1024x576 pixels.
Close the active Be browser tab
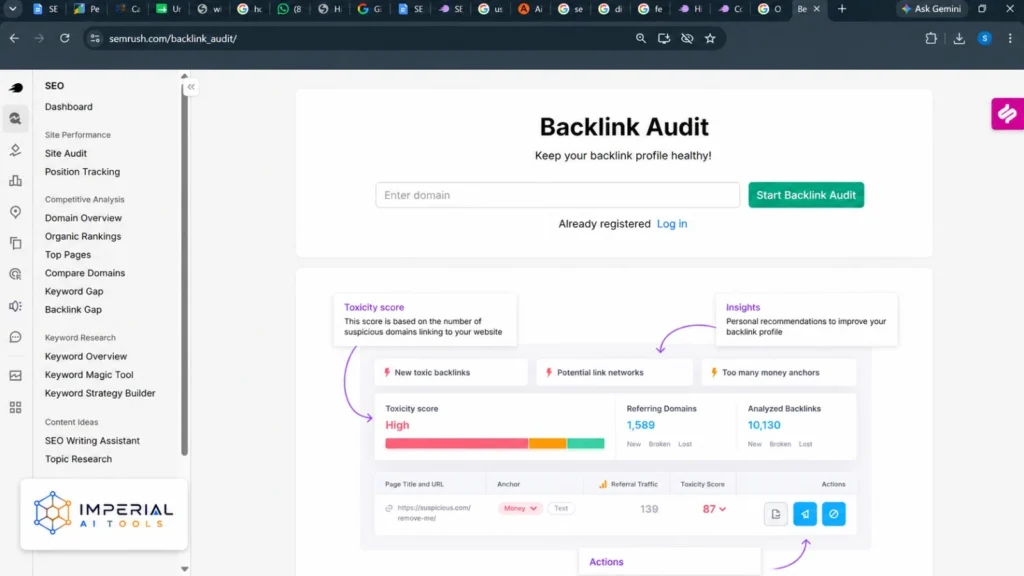[x=816, y=9]
